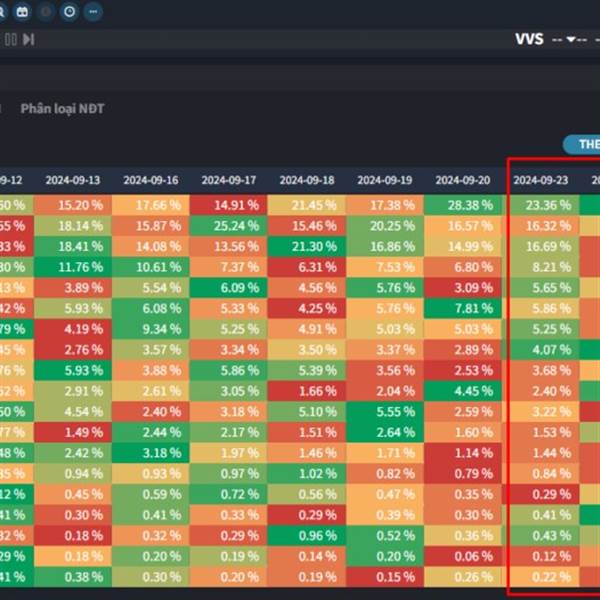Viewport: 600px width, 600px height.
Task: Switch to the Phân loại NĐT tab
Action: pos(62,109)
